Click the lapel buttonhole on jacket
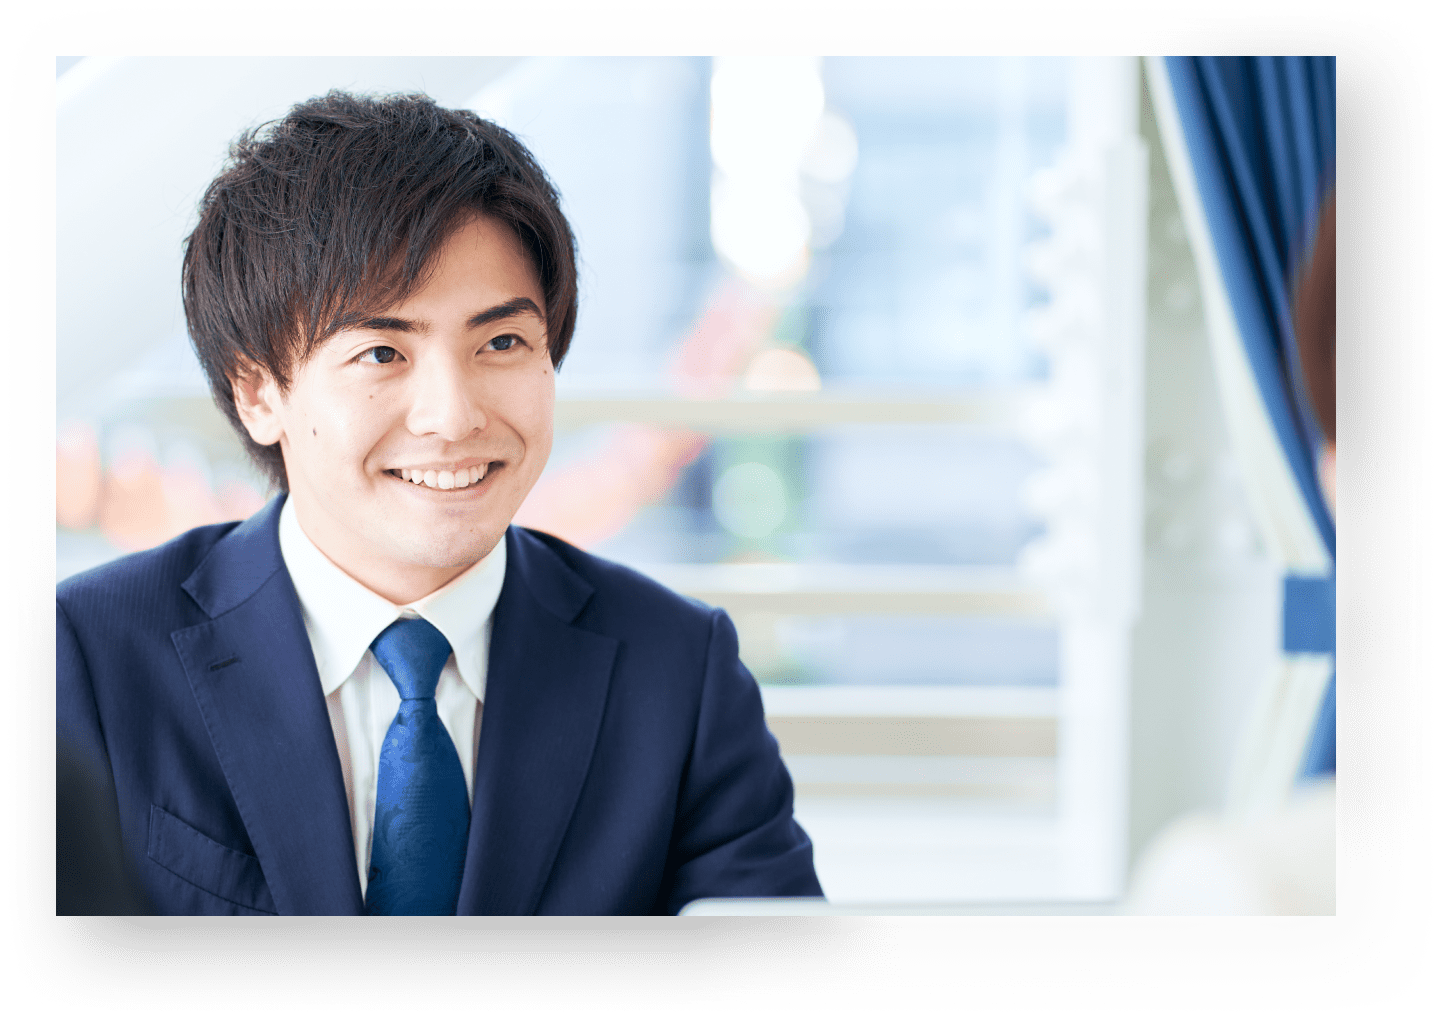 pyautogui.click(x=224, y=662)
